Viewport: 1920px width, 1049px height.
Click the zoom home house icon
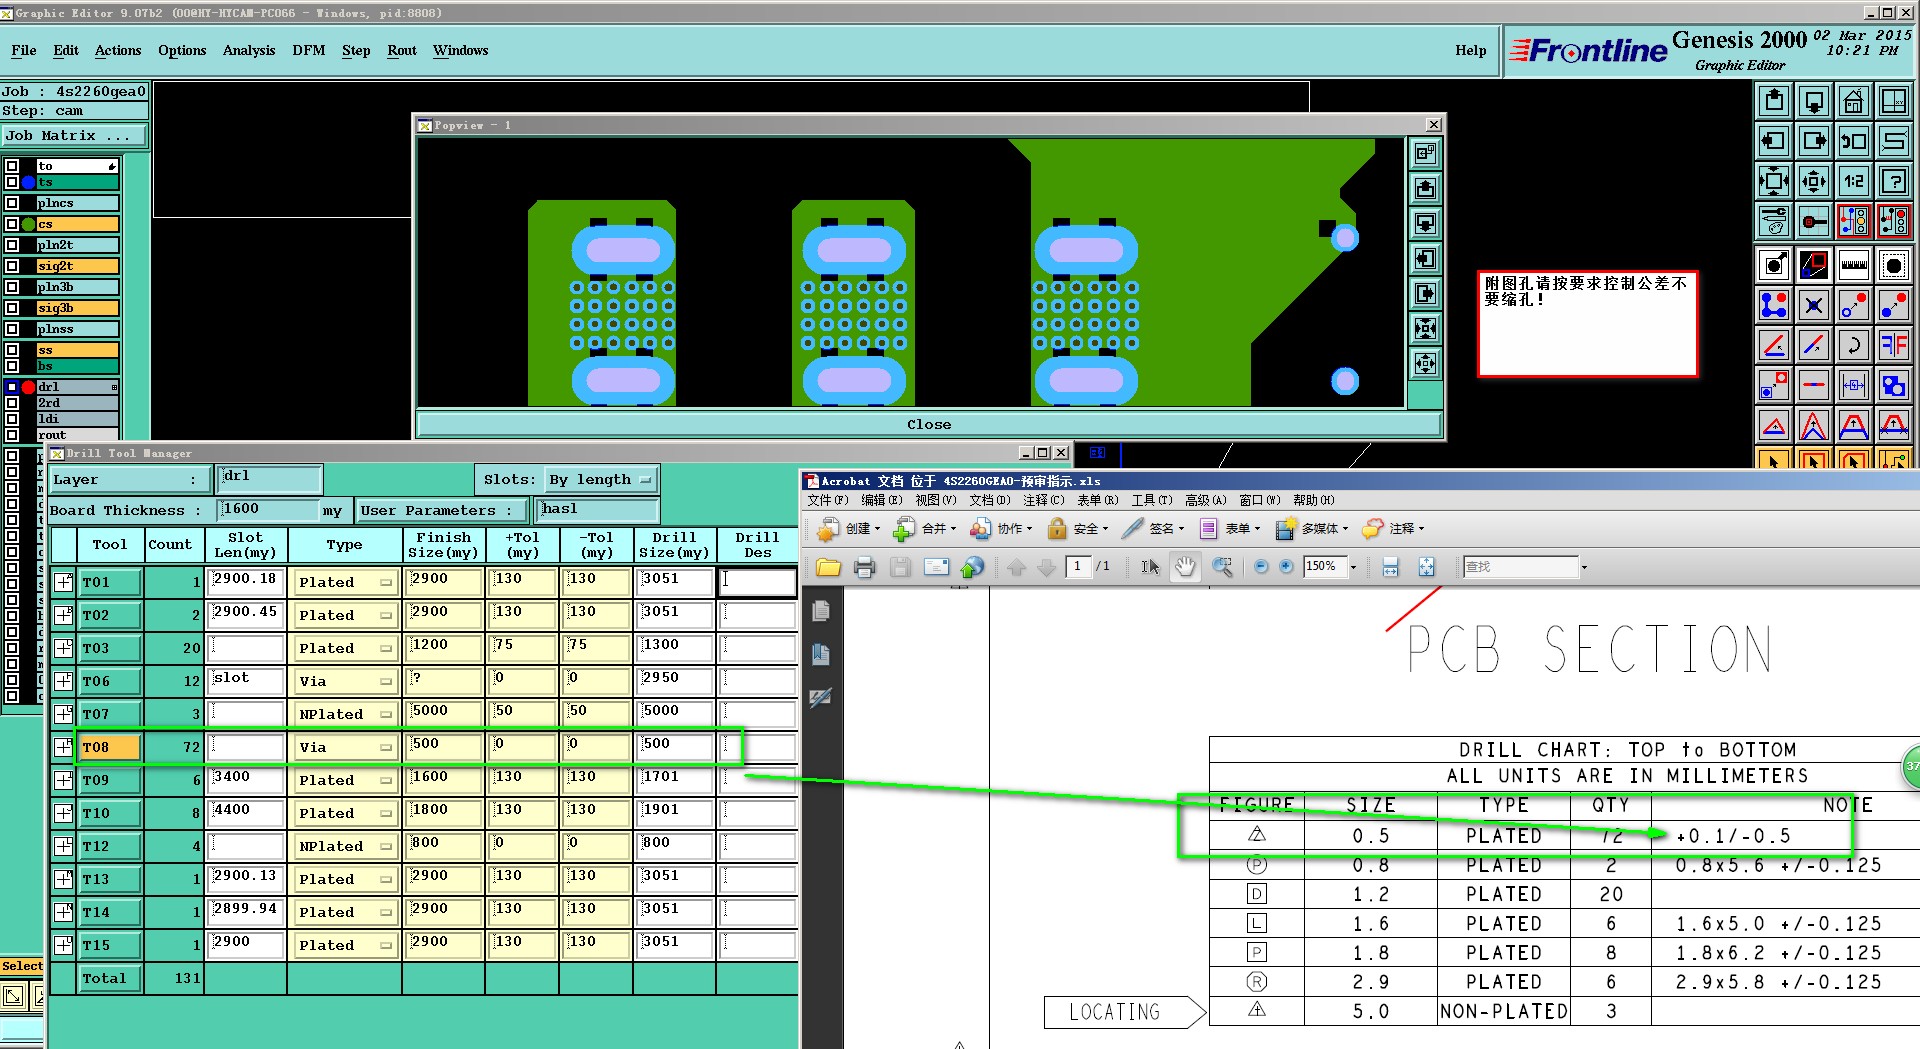[x=1853, y=101]
